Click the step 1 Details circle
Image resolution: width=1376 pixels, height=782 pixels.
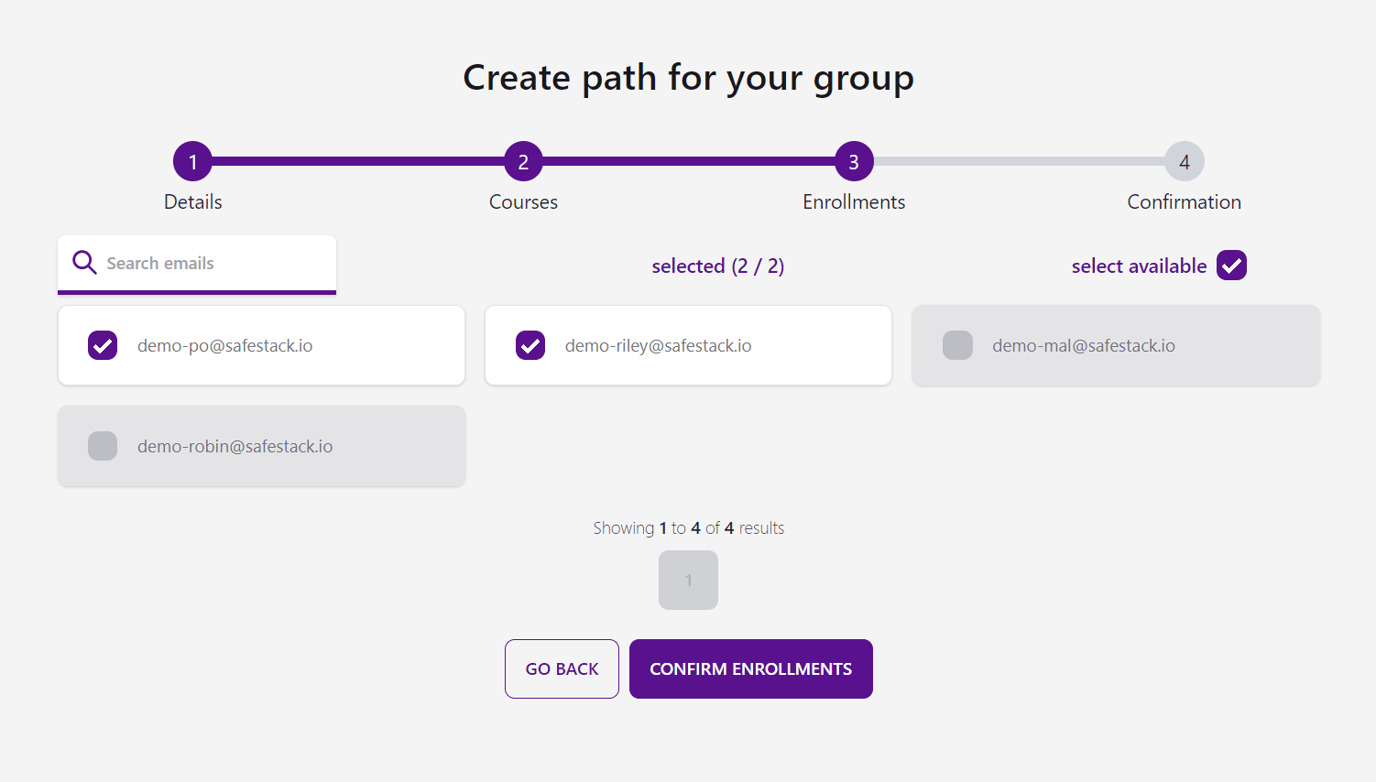192,161
